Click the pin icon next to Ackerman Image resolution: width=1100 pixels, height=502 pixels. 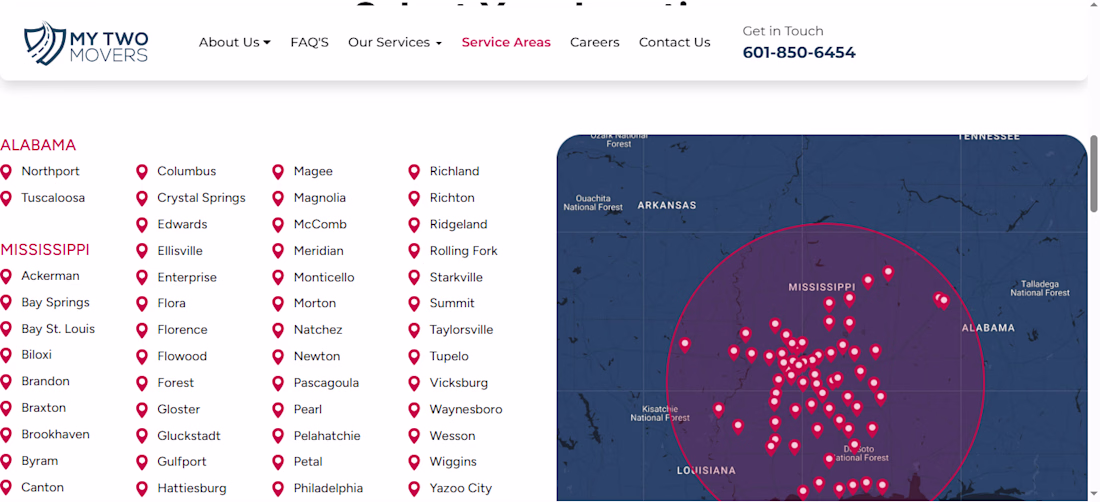point(6,276)
